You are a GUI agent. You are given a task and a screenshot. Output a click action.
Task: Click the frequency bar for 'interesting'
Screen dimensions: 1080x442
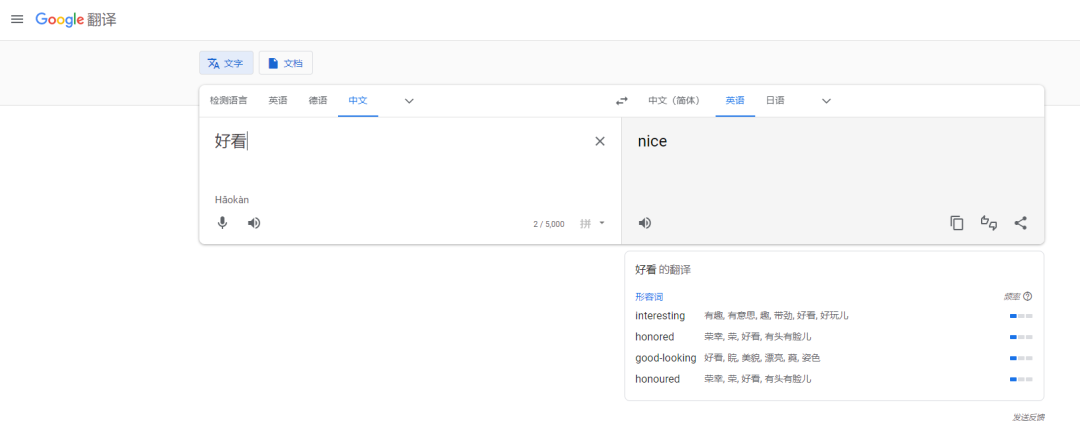click(x=1021, y=316)
